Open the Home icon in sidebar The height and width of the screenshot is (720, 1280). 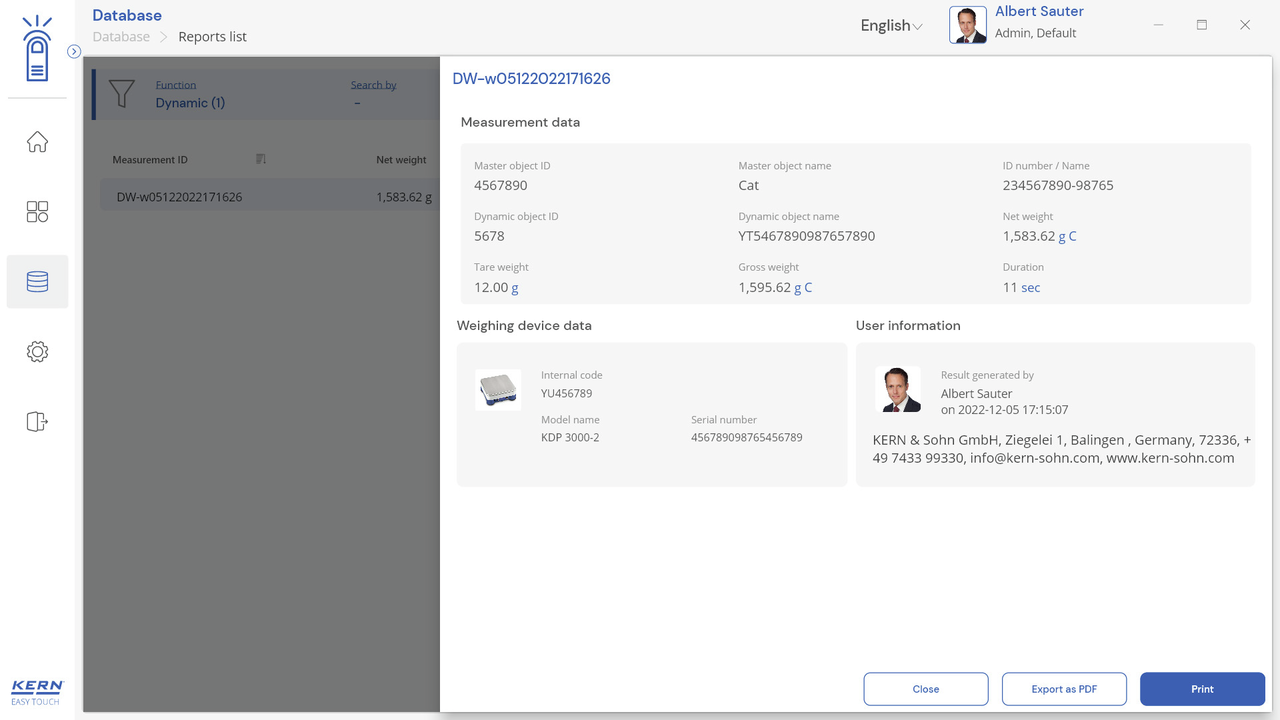pos(37,142)
